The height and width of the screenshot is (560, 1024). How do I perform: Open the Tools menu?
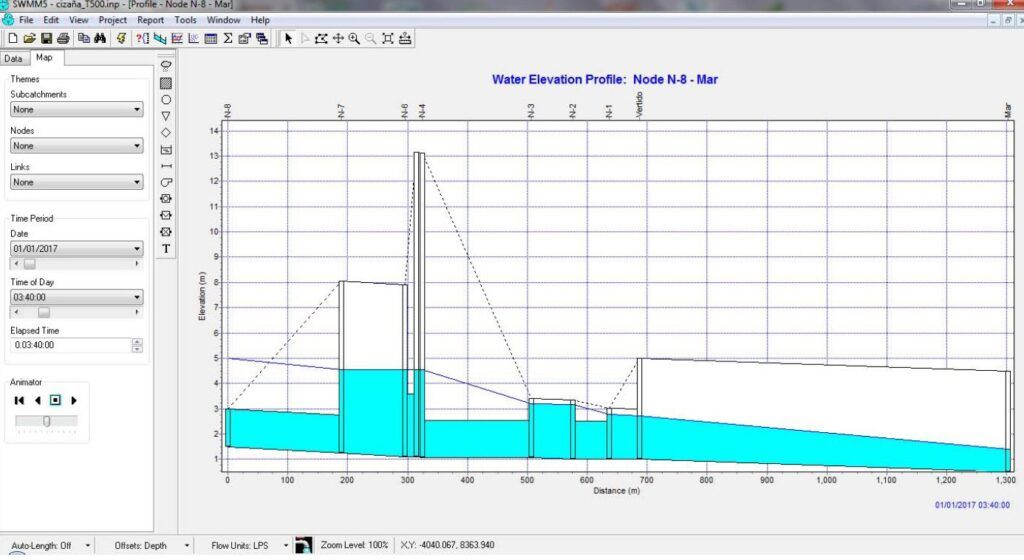pyautogui.click(x=185, y=20)
